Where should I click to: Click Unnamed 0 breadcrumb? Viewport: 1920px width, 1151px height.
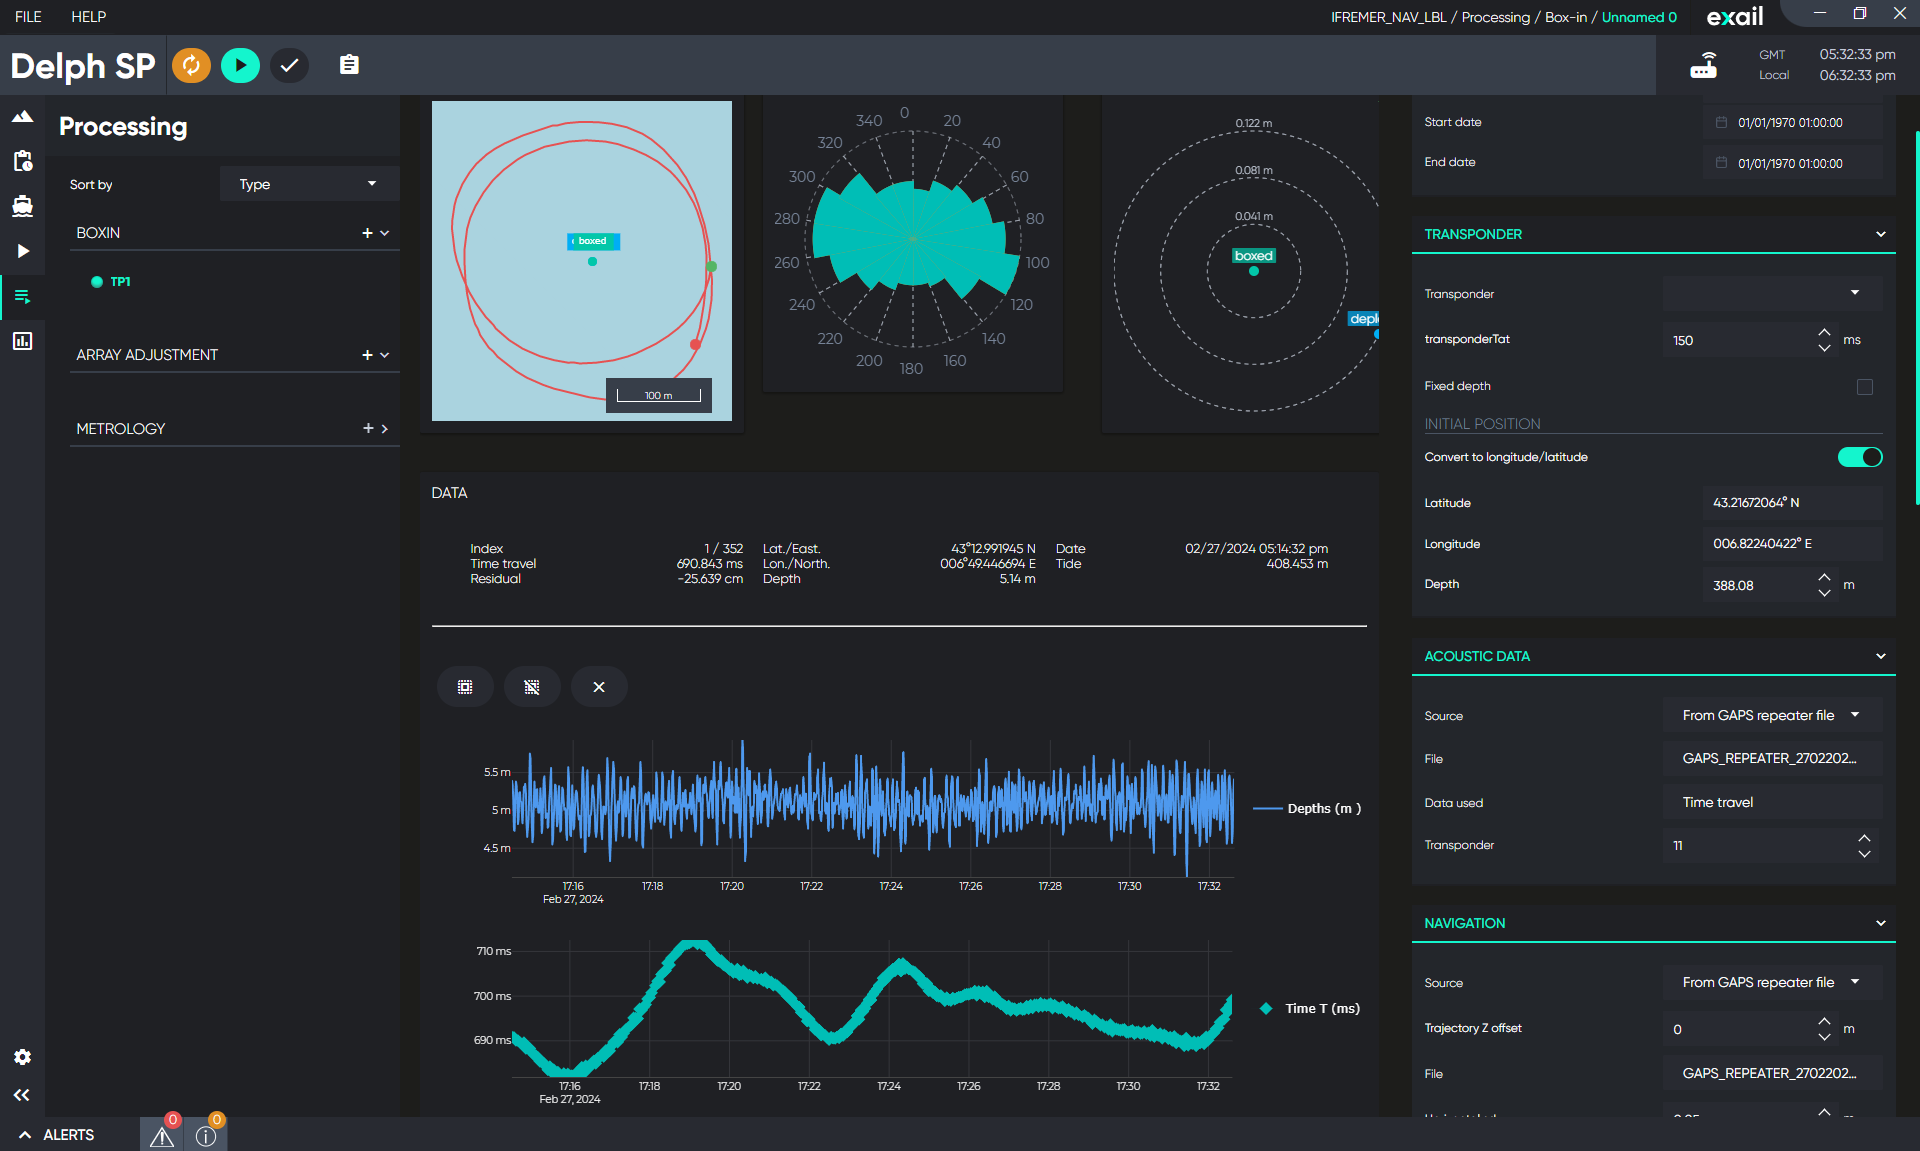(1639, 17)
